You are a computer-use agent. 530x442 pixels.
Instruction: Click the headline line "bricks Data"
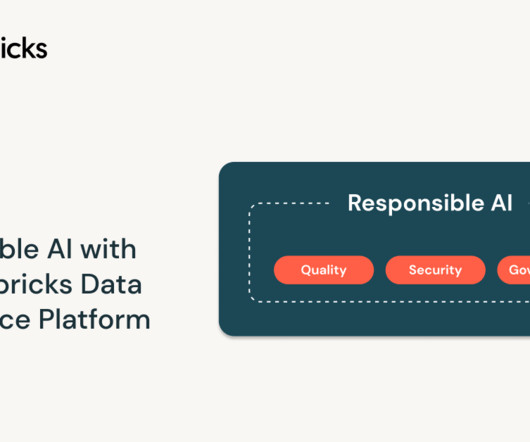tap(70, 284)
